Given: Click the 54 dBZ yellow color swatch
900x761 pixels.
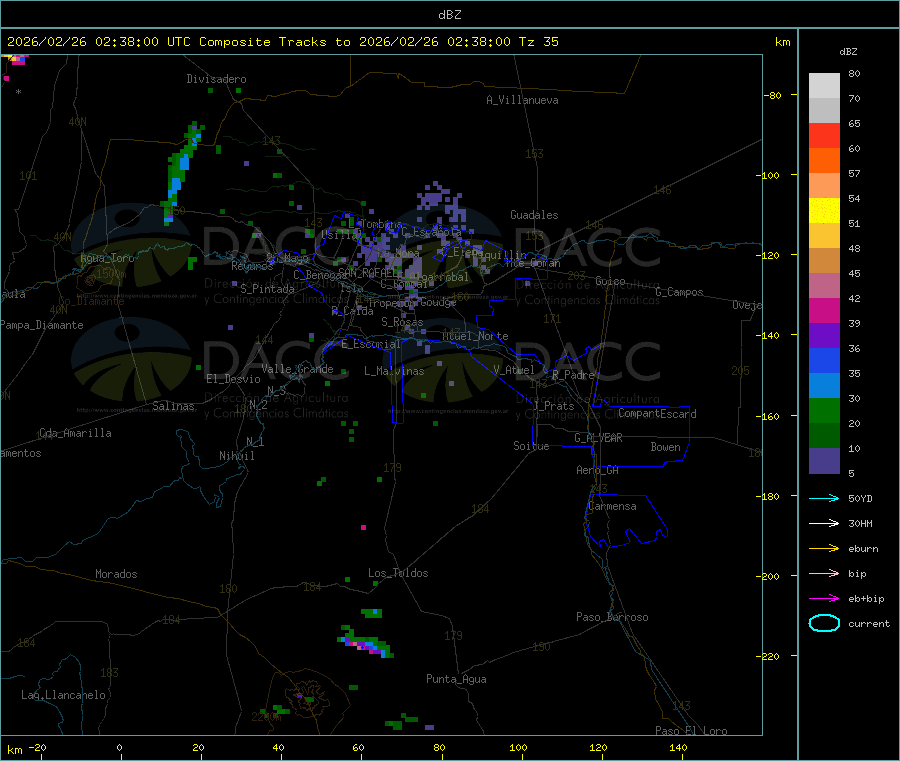Looking at the screenshot, I should click(x=824, y=211).
